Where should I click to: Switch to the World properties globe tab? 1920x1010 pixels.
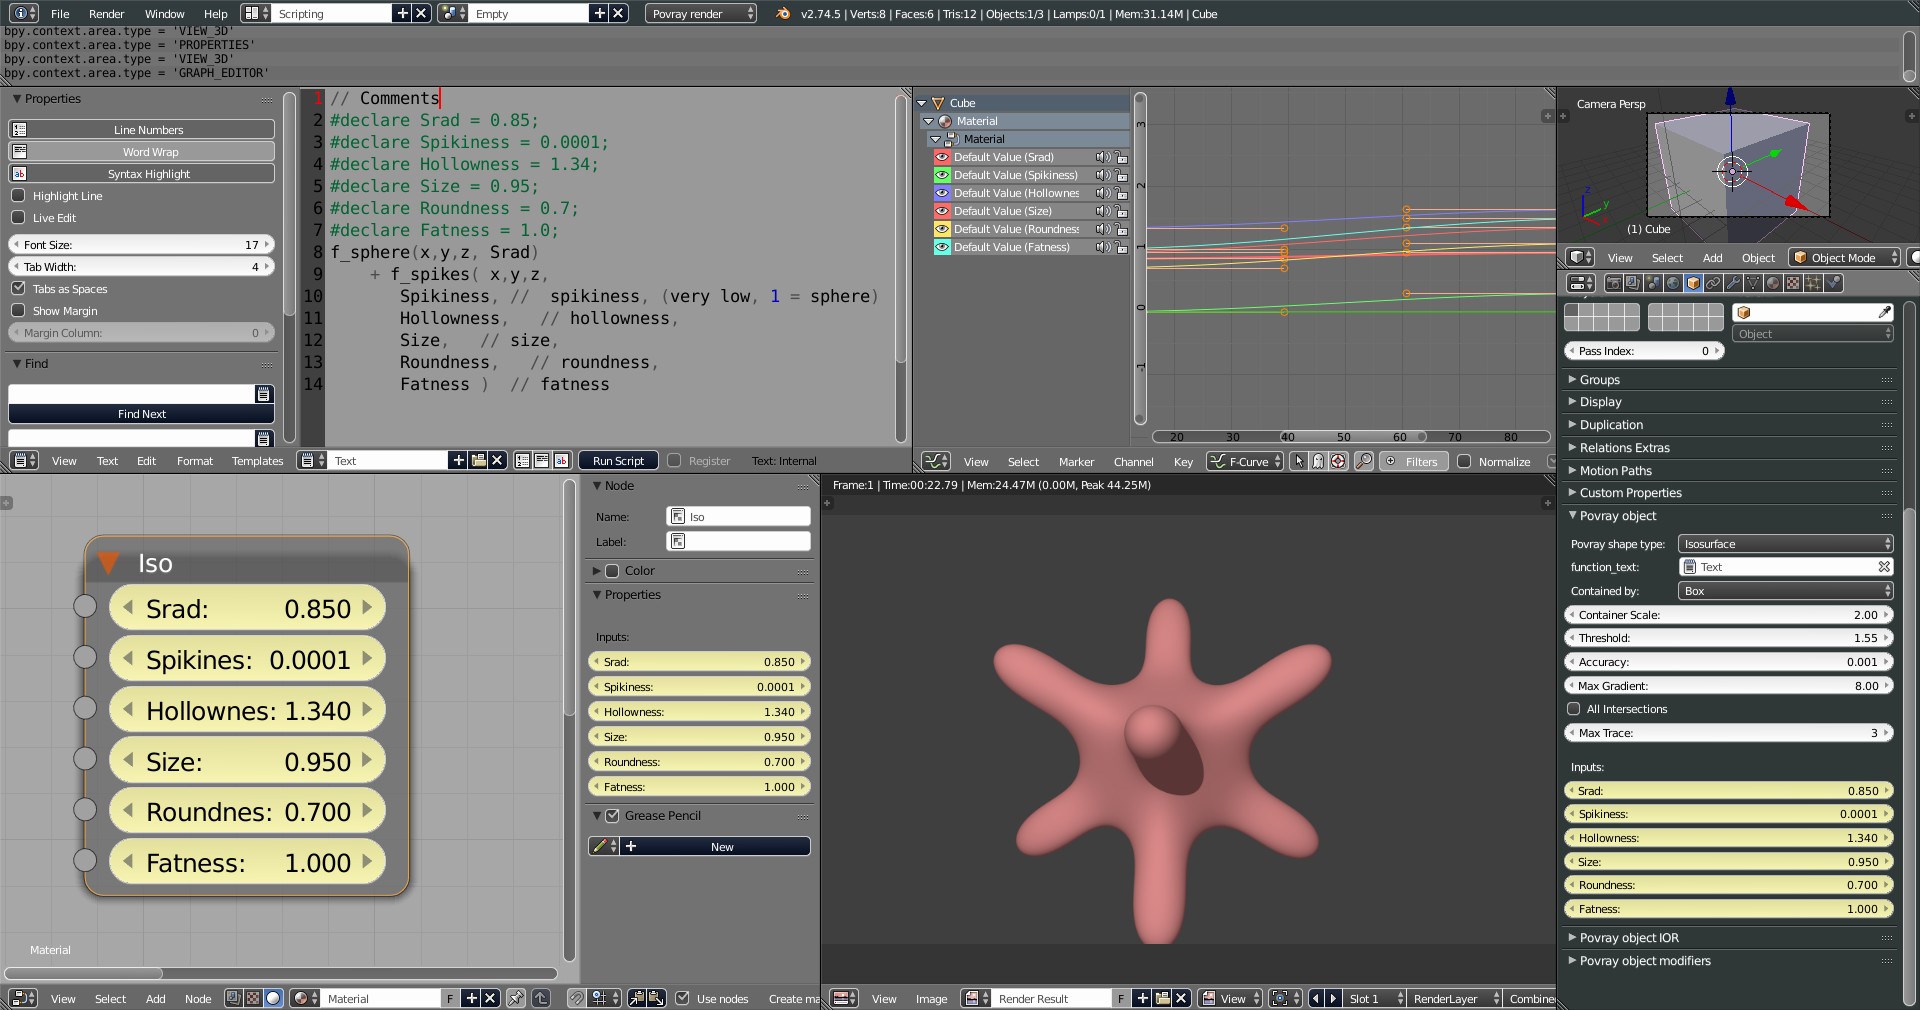[1673, 284]
